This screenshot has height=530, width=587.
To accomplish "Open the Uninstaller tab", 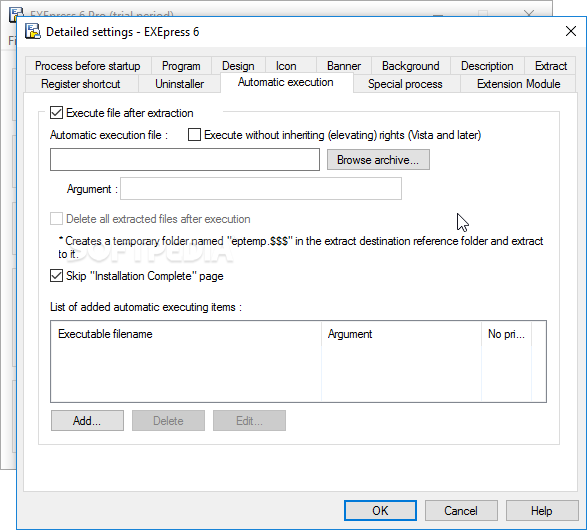I will [179, 83].
